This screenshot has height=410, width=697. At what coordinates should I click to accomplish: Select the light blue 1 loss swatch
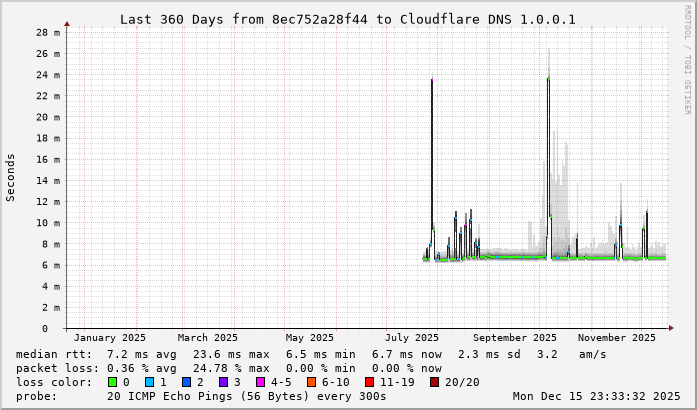149,382
